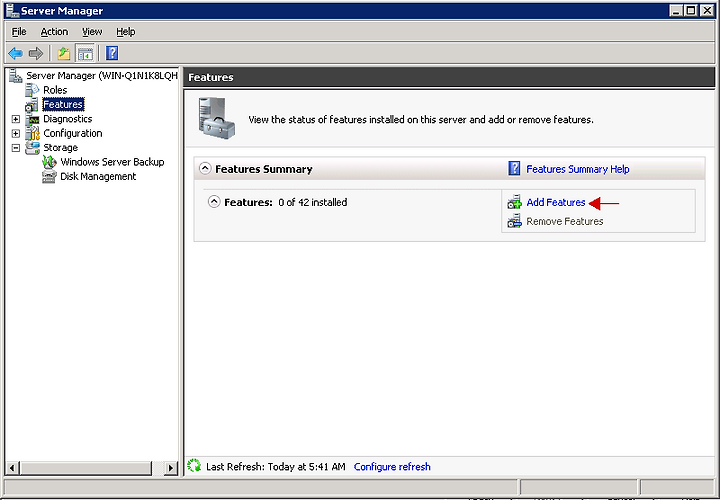This screenshot has height=500, width=720.
Task: Close the Server Manager window
Action: click(x=707, y=11)
